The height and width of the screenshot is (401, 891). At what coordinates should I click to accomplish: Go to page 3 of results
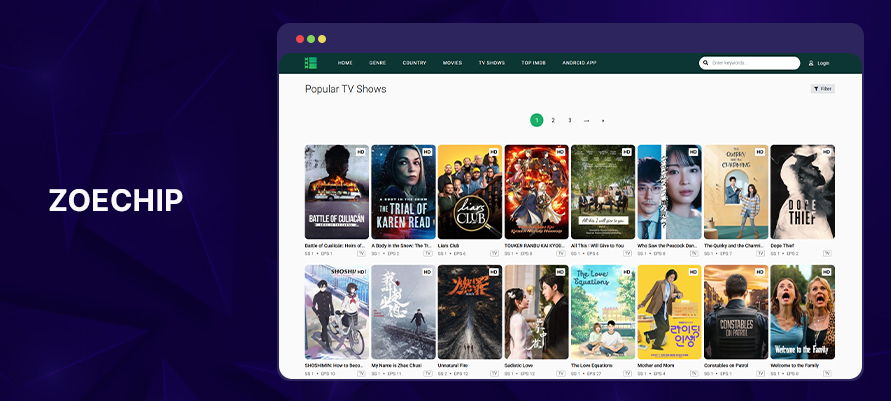point(569,120)
